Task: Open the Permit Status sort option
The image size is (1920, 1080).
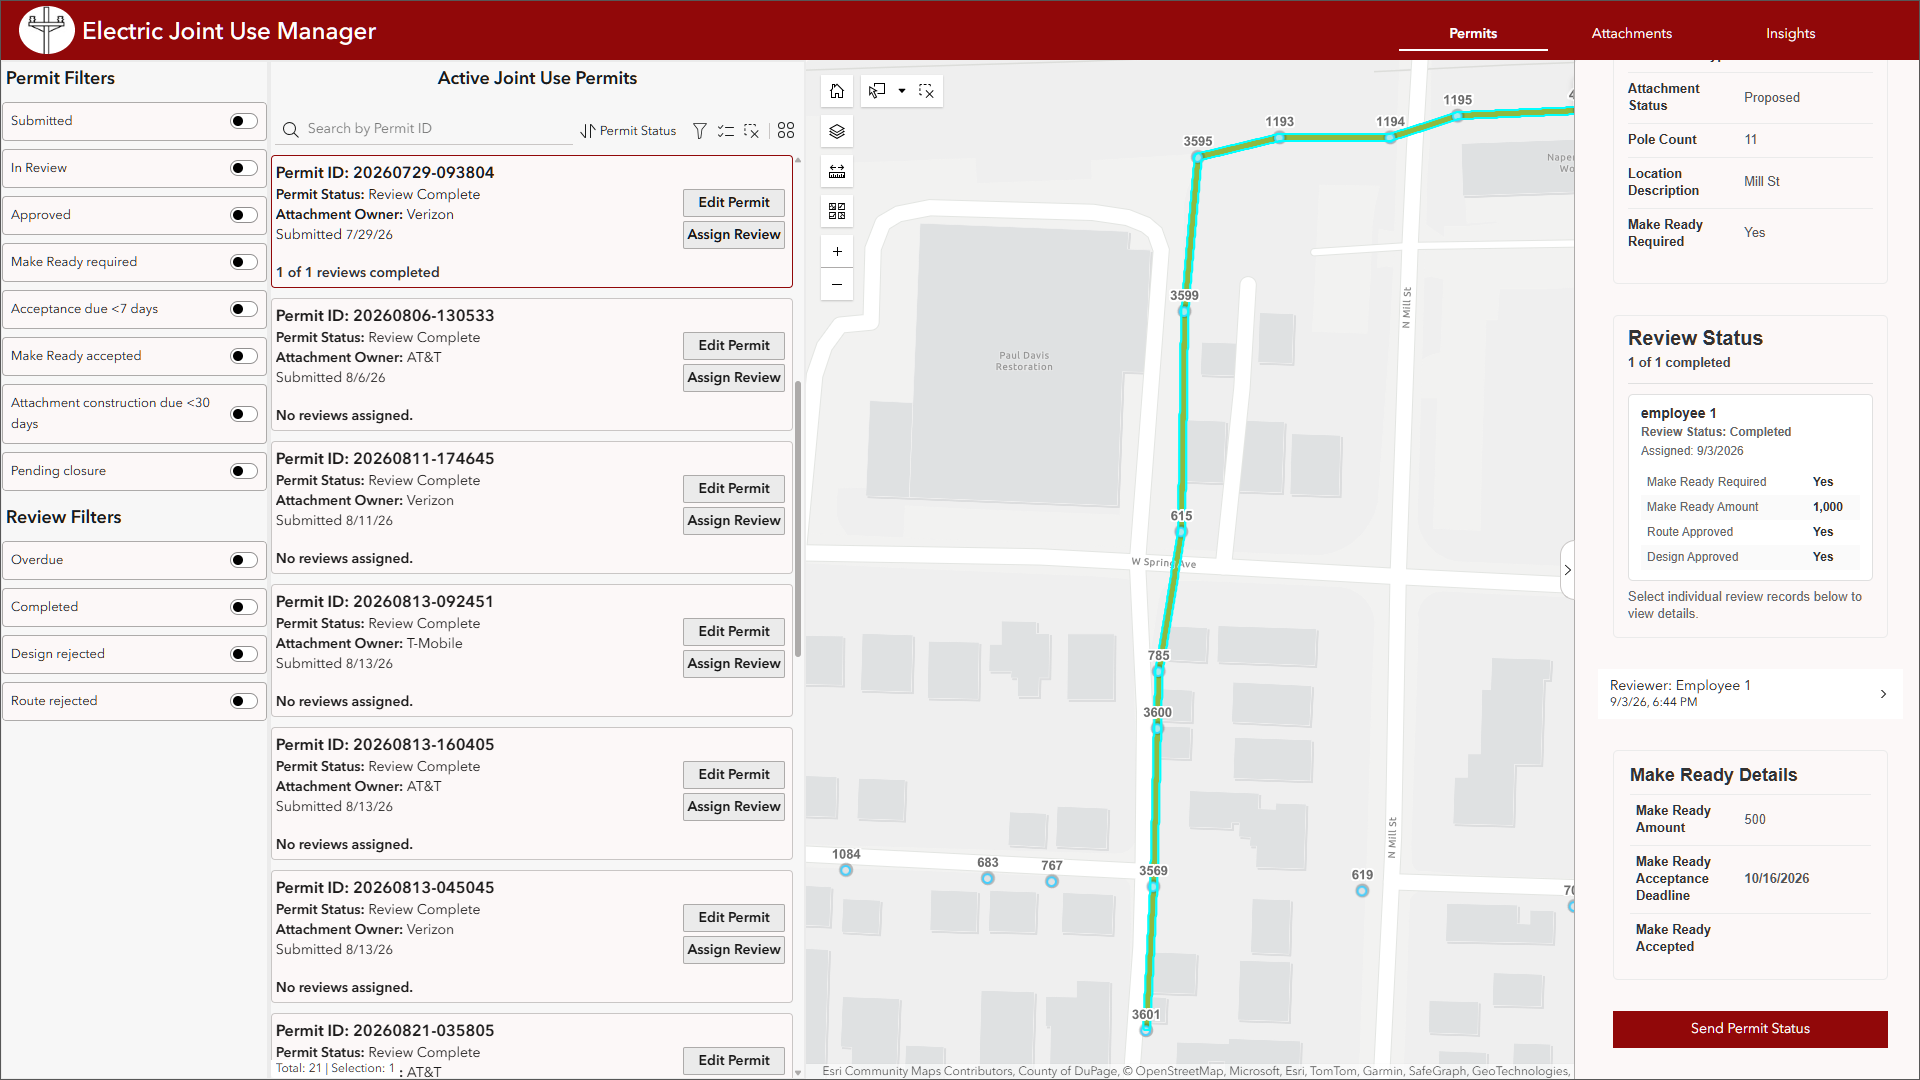Action: point(628,131)
